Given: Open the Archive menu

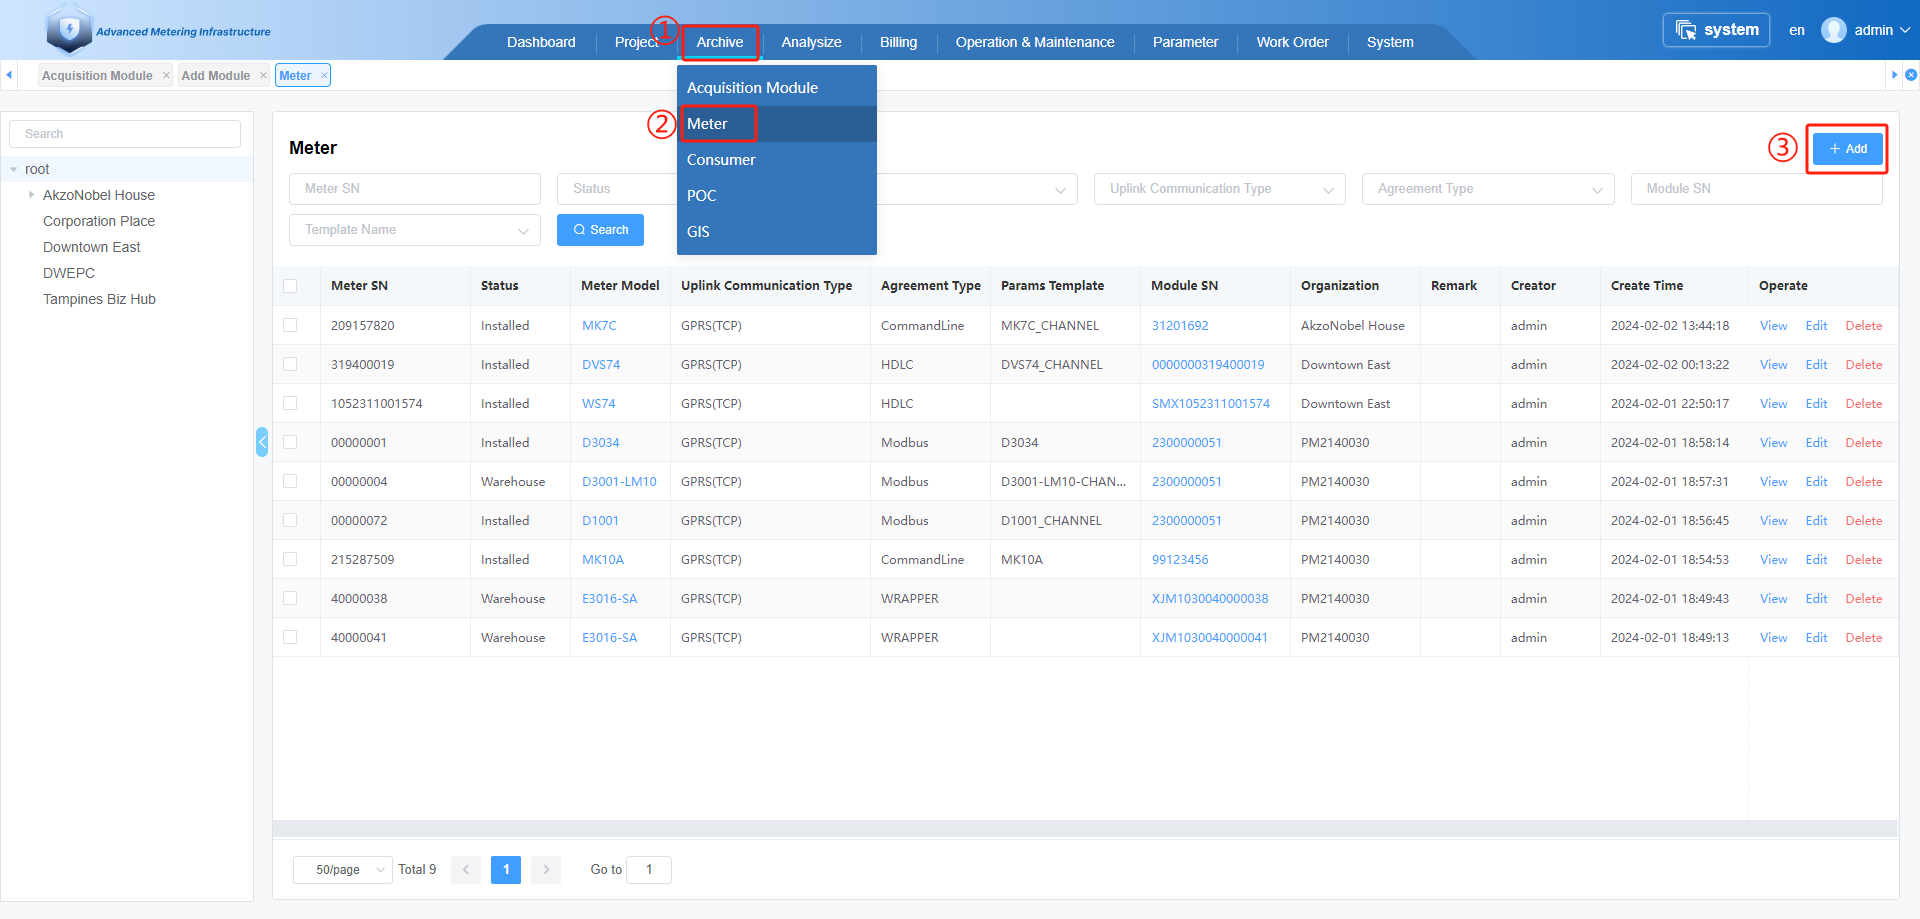Looking at the screenshot, I should coord(720,42).
